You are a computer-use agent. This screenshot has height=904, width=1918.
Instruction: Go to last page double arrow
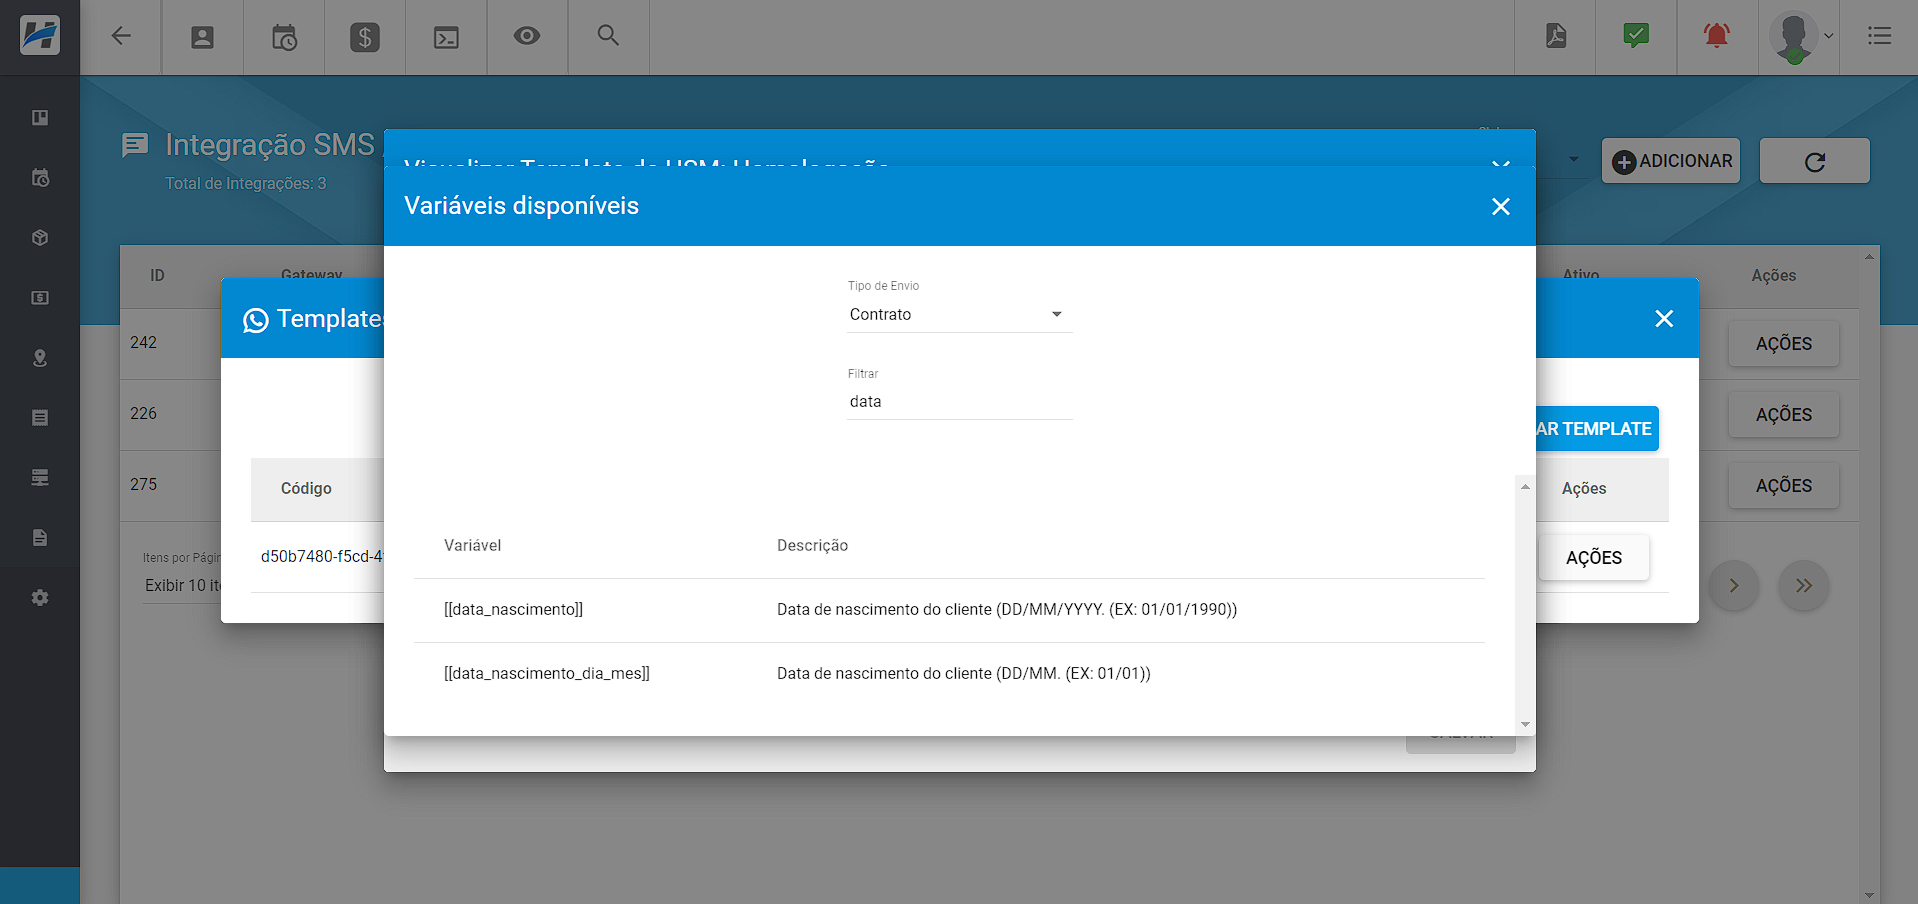click(x=1804, y=586)
